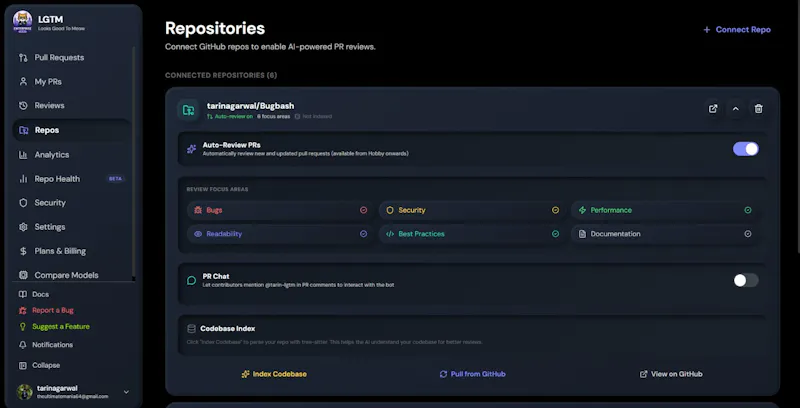Click the Settings gear icon
Viewport: 800px width, 408px height.
[x=23, y=227]
